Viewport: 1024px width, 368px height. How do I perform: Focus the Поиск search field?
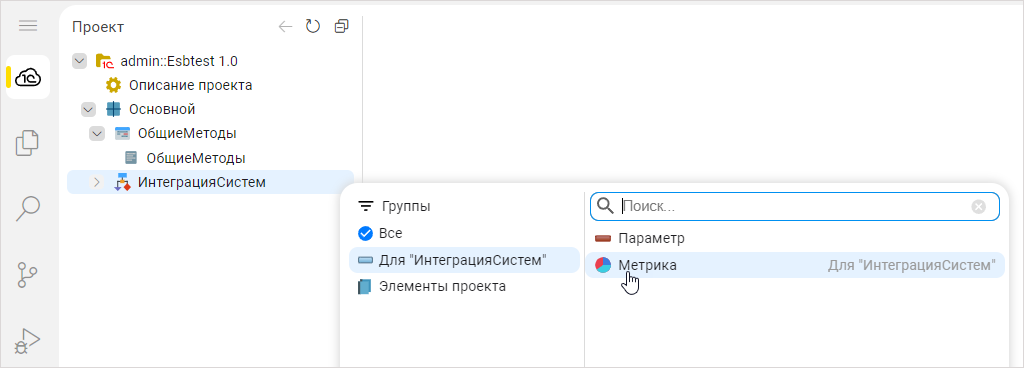794,207
